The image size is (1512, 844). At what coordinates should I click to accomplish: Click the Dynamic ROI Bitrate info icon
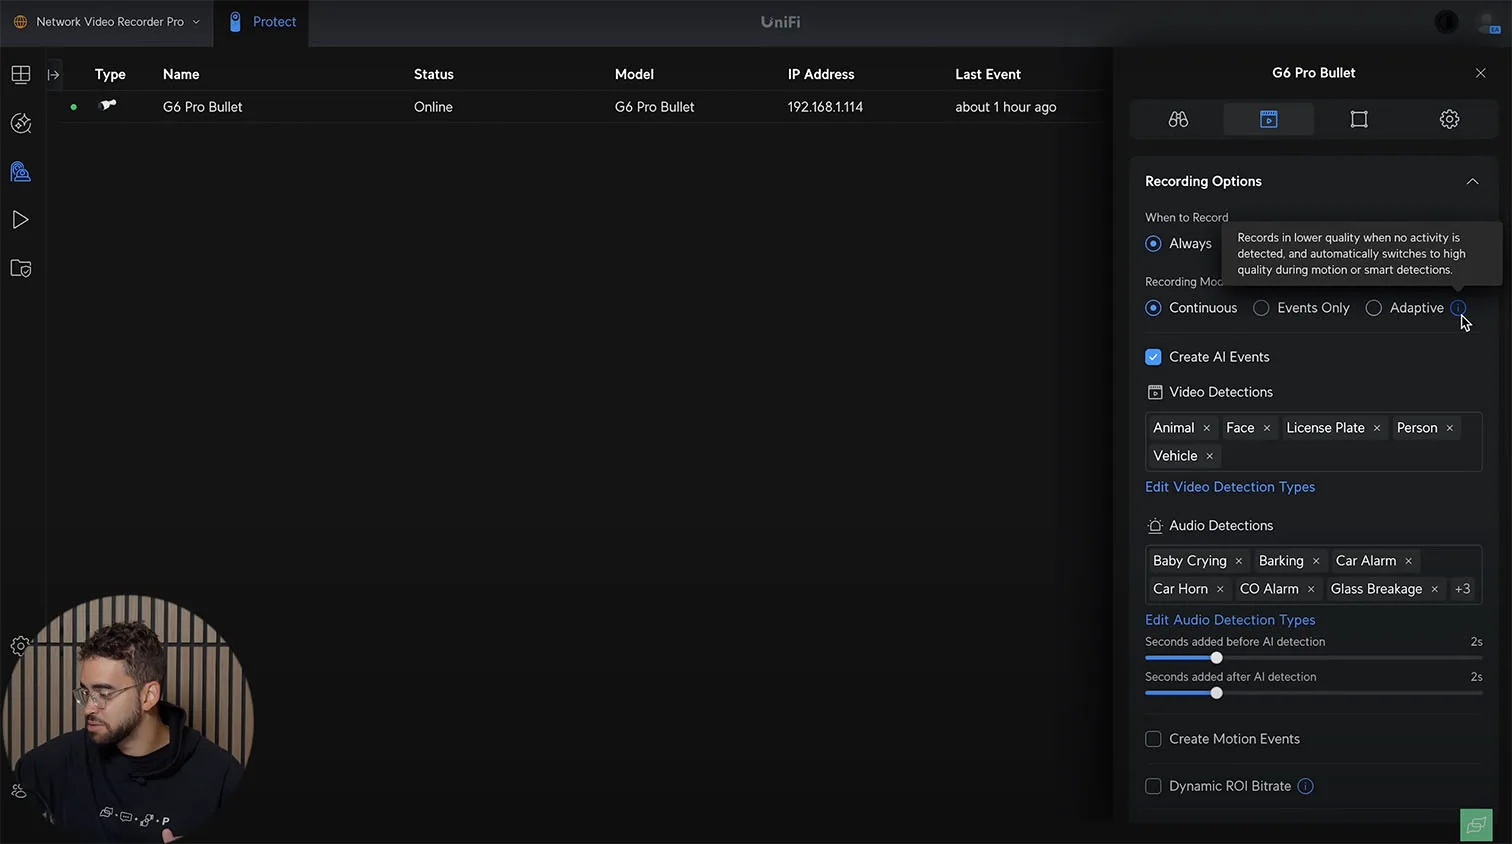(x=1305, y=786)
